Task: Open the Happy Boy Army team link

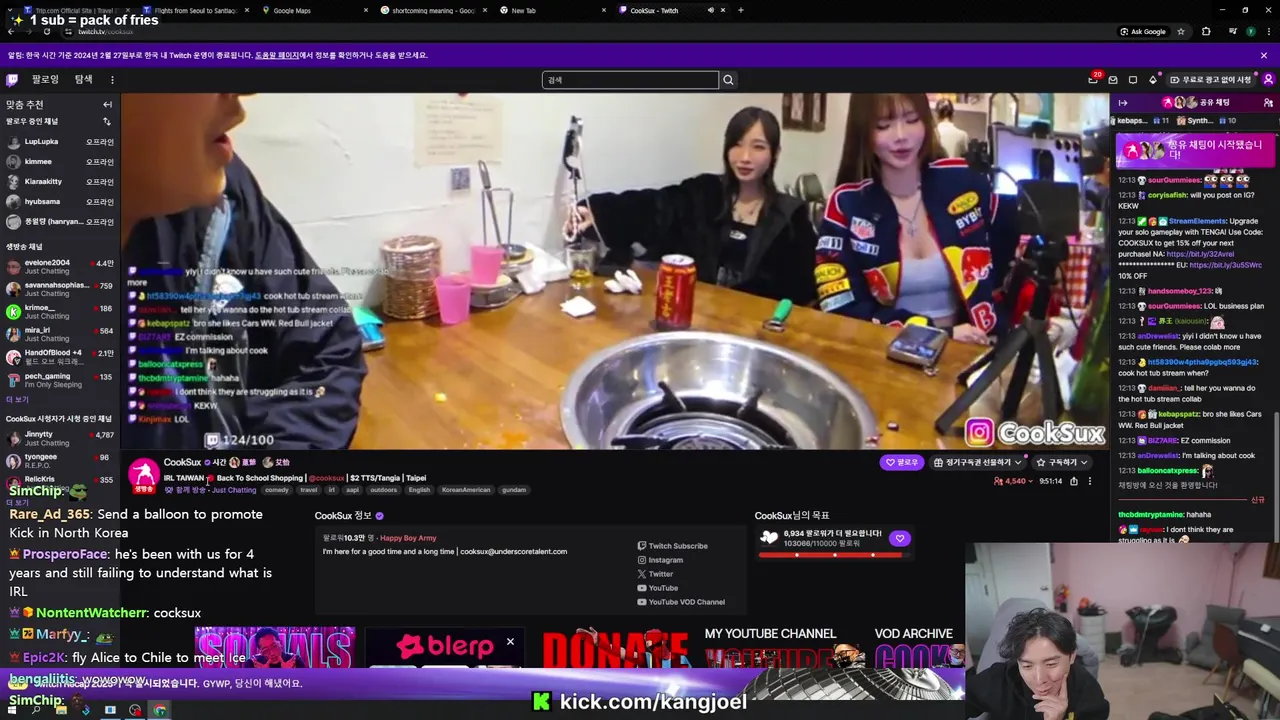Action: pyautogui.click(x=408, y=538)
